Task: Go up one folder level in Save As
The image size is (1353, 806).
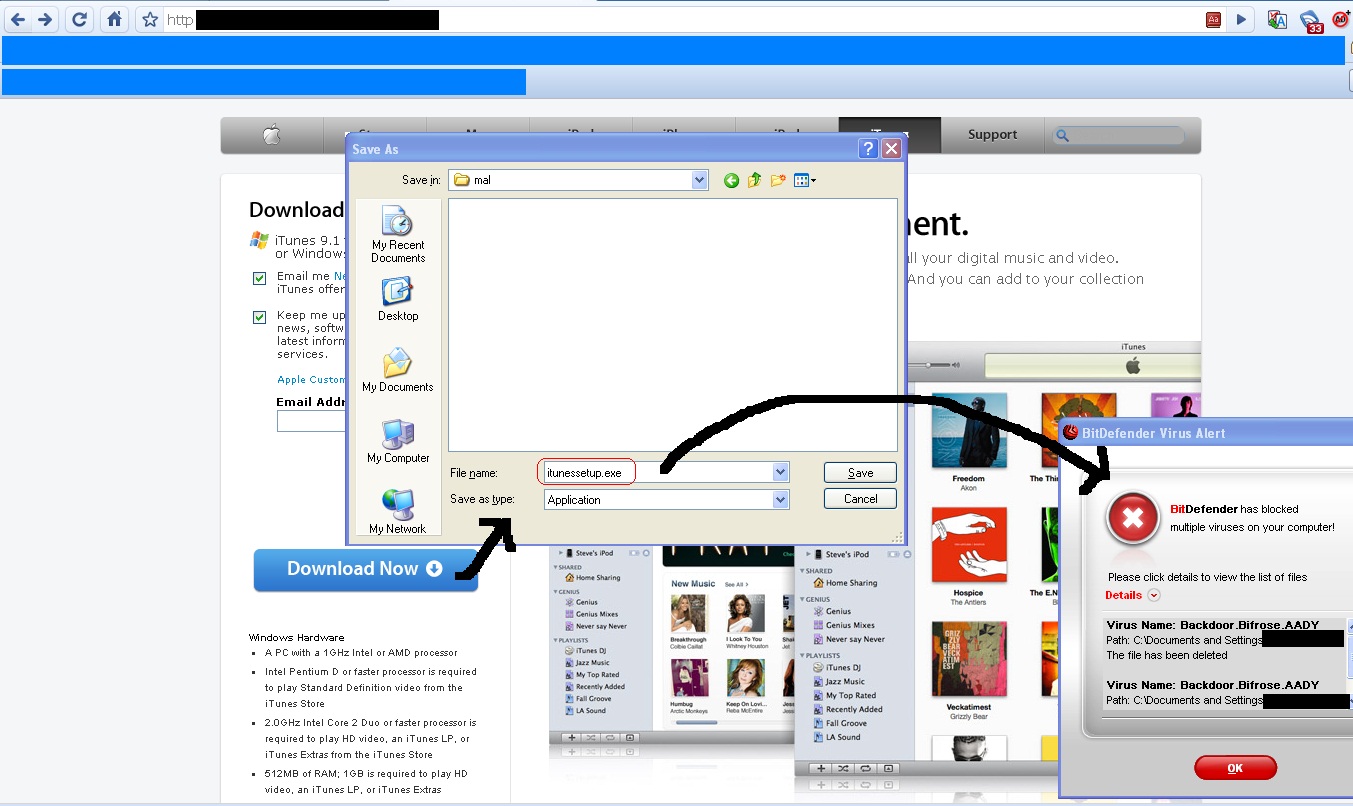Action: tap(754, 180)
